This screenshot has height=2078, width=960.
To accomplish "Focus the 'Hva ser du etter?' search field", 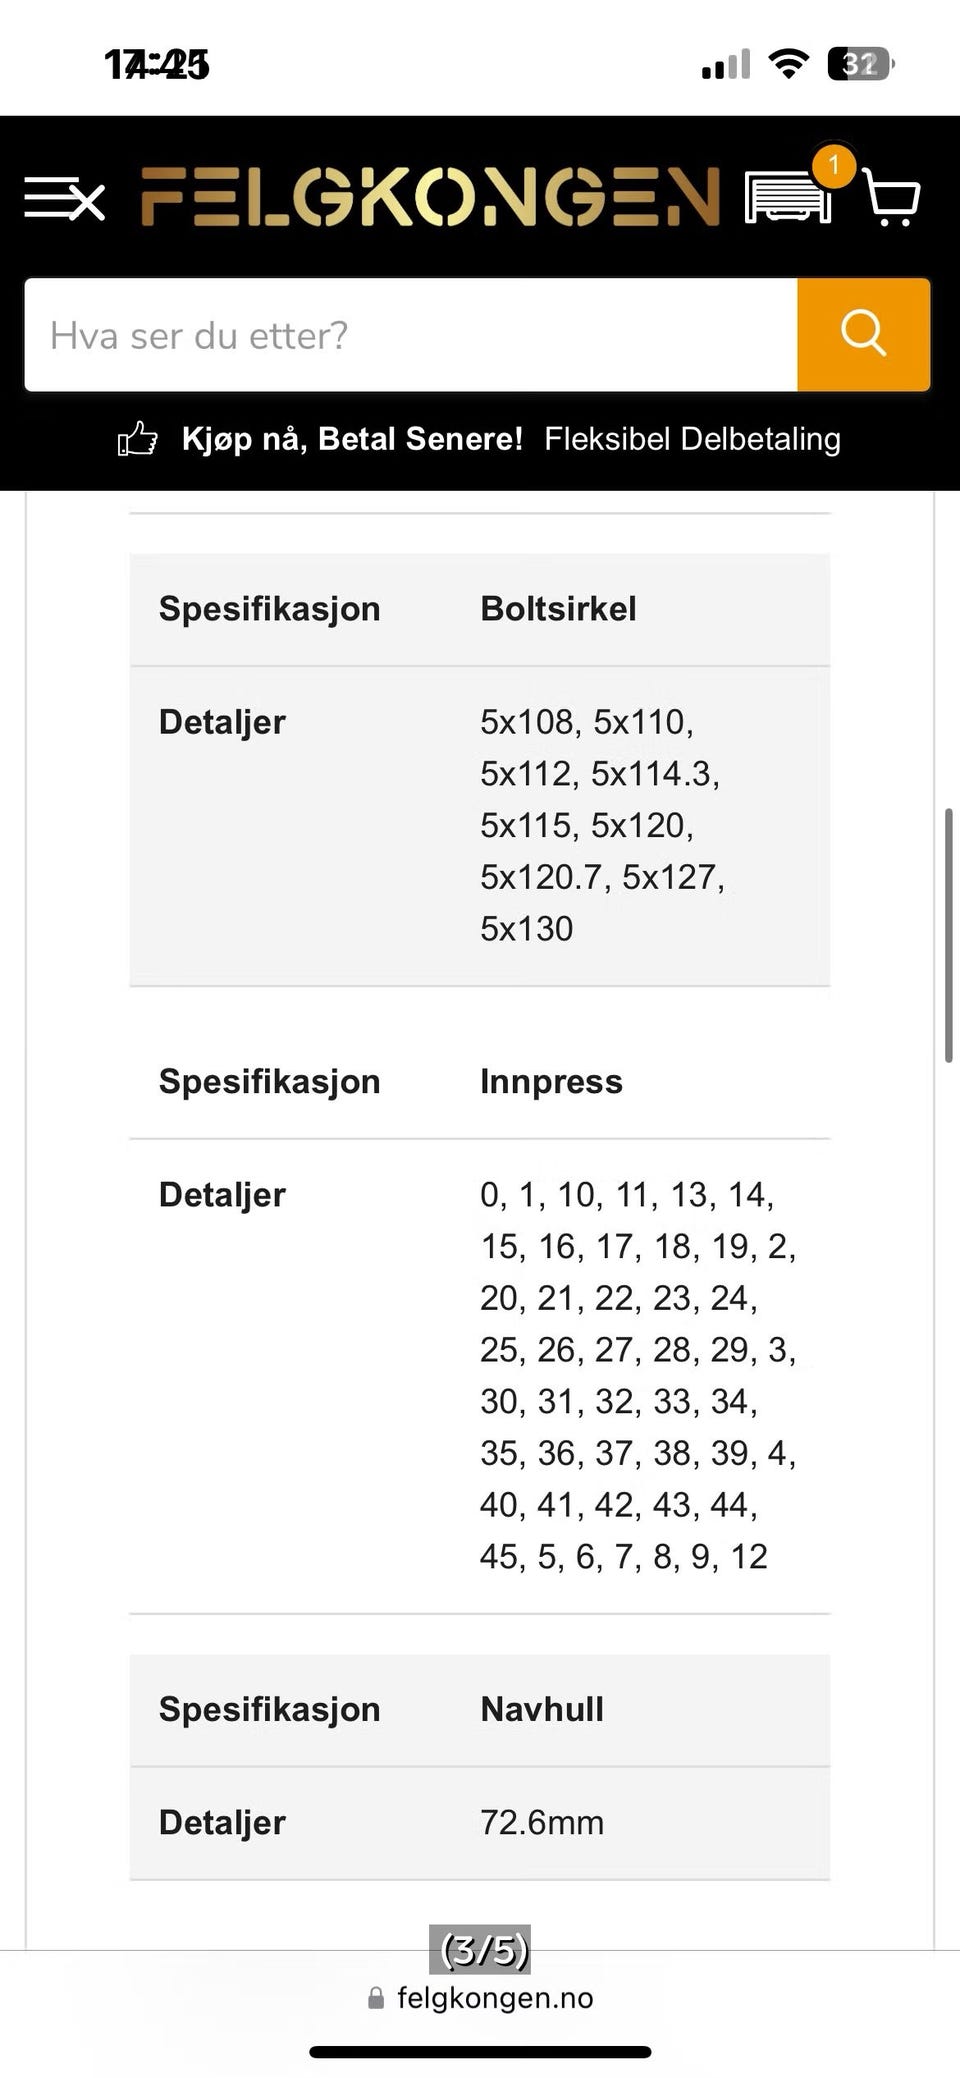I will tap(411, 335).
